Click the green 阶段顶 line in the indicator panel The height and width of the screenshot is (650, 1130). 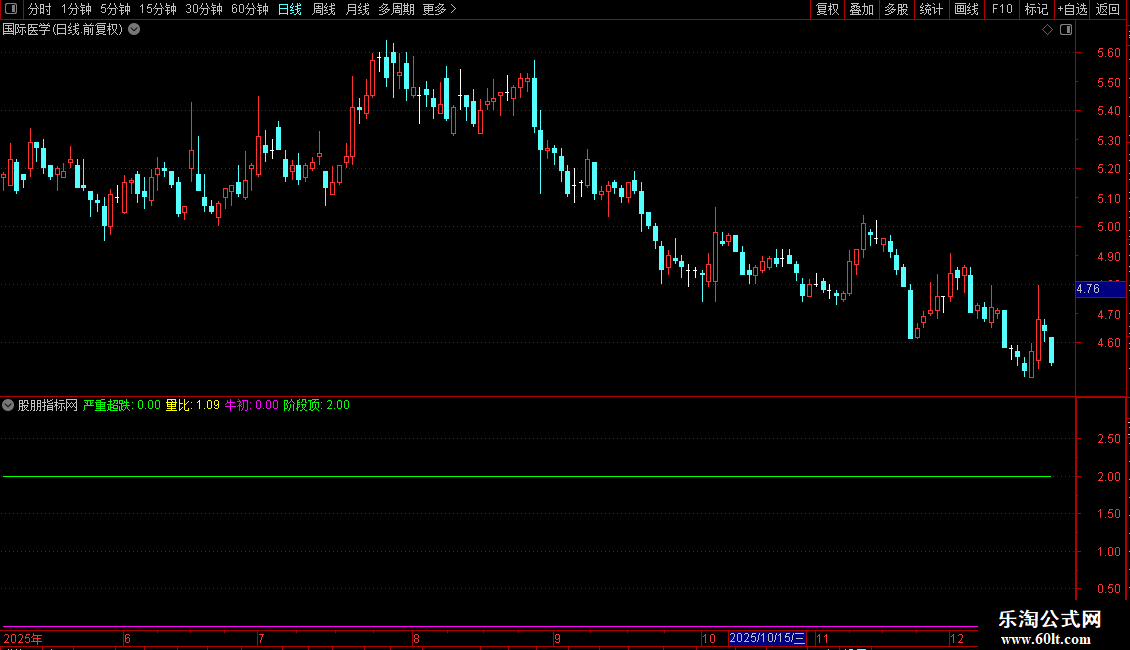coord(526,476)
